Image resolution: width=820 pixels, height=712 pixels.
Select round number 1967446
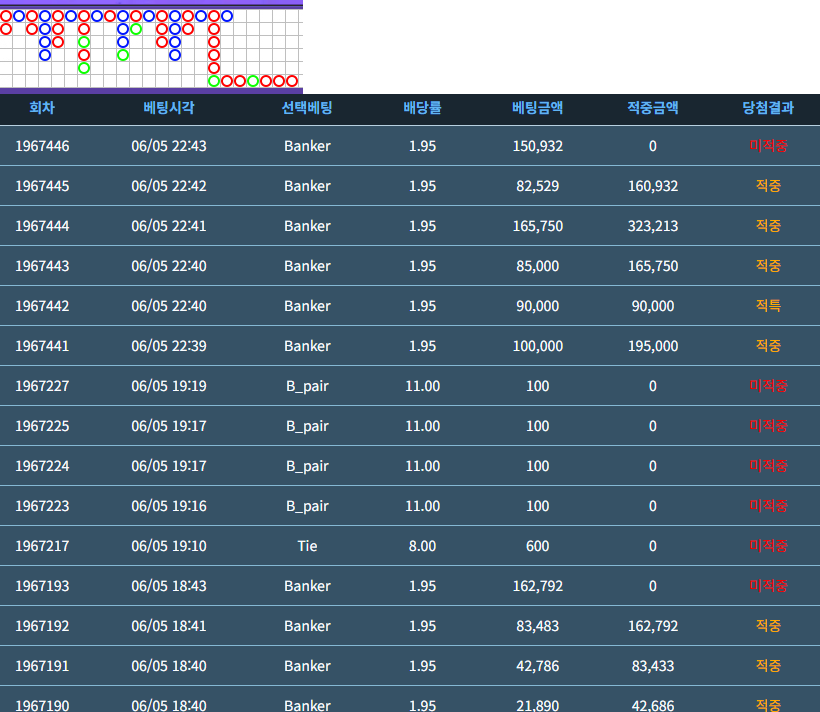[x=42, y=146]
